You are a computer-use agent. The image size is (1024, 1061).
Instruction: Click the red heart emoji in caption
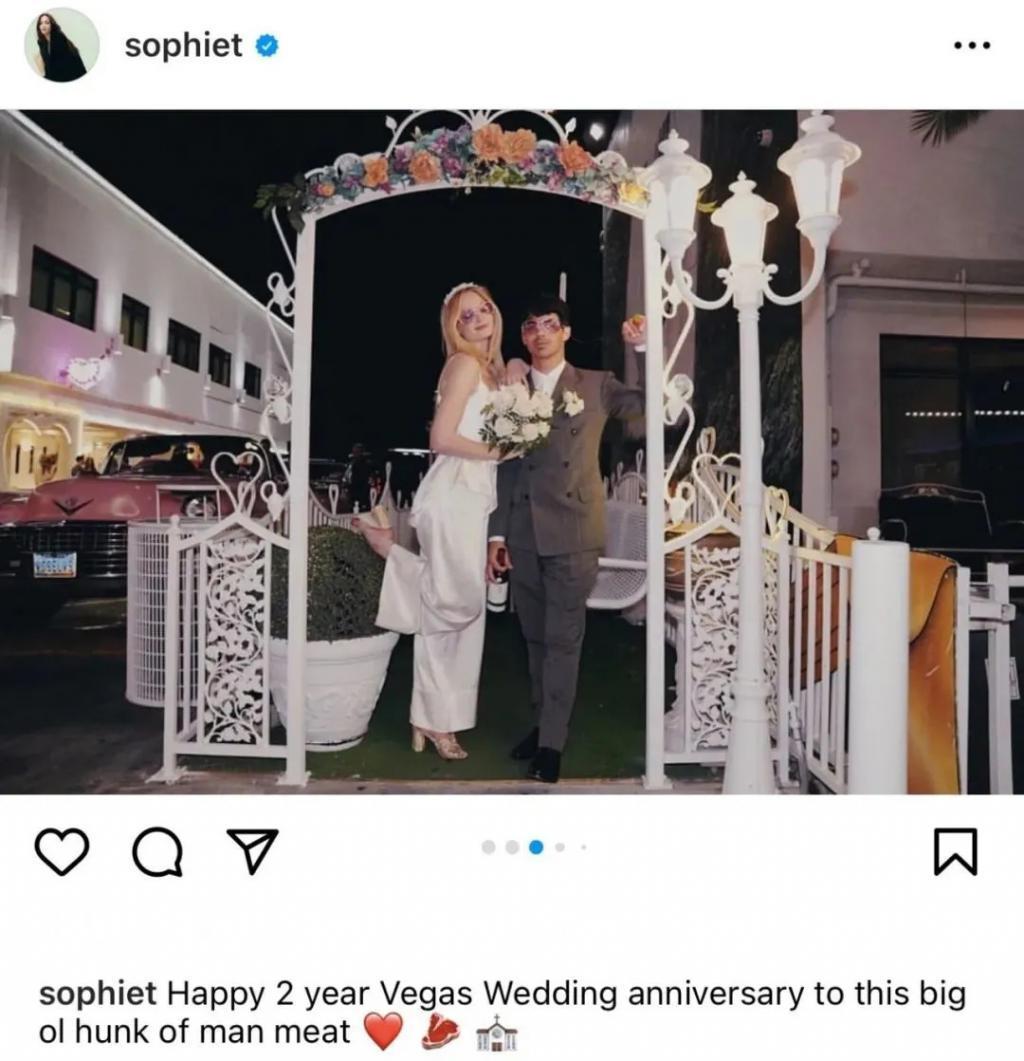383,1031
